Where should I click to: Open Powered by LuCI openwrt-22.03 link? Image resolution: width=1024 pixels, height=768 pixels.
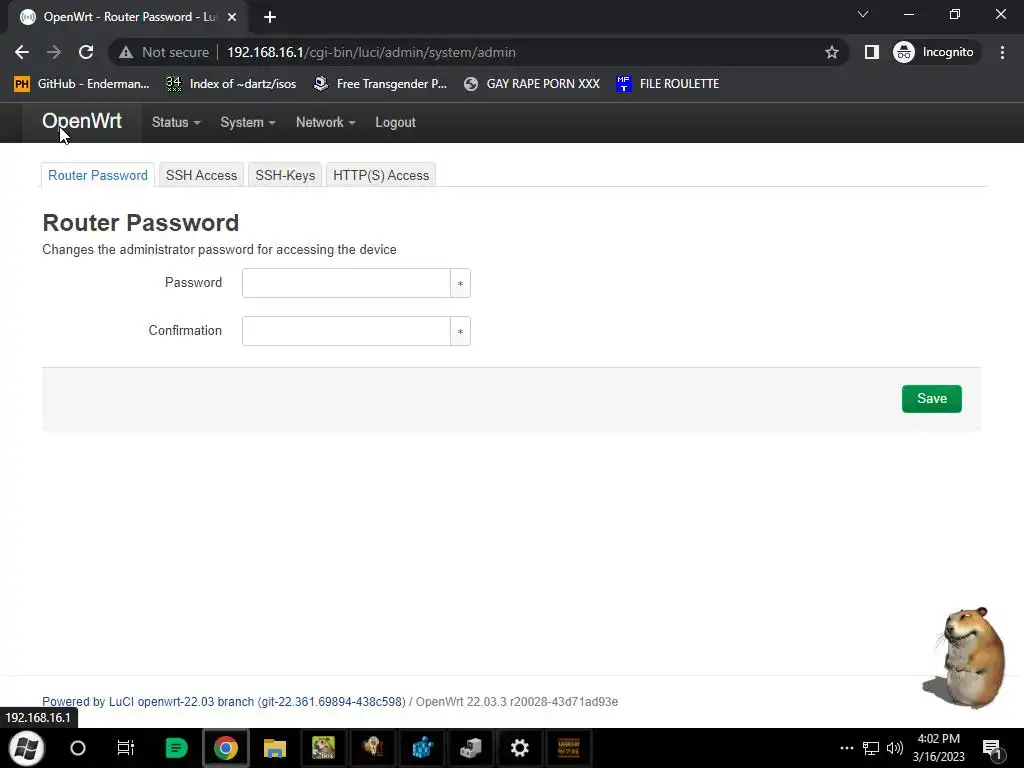pyautogui.click(x=223, y=701)
